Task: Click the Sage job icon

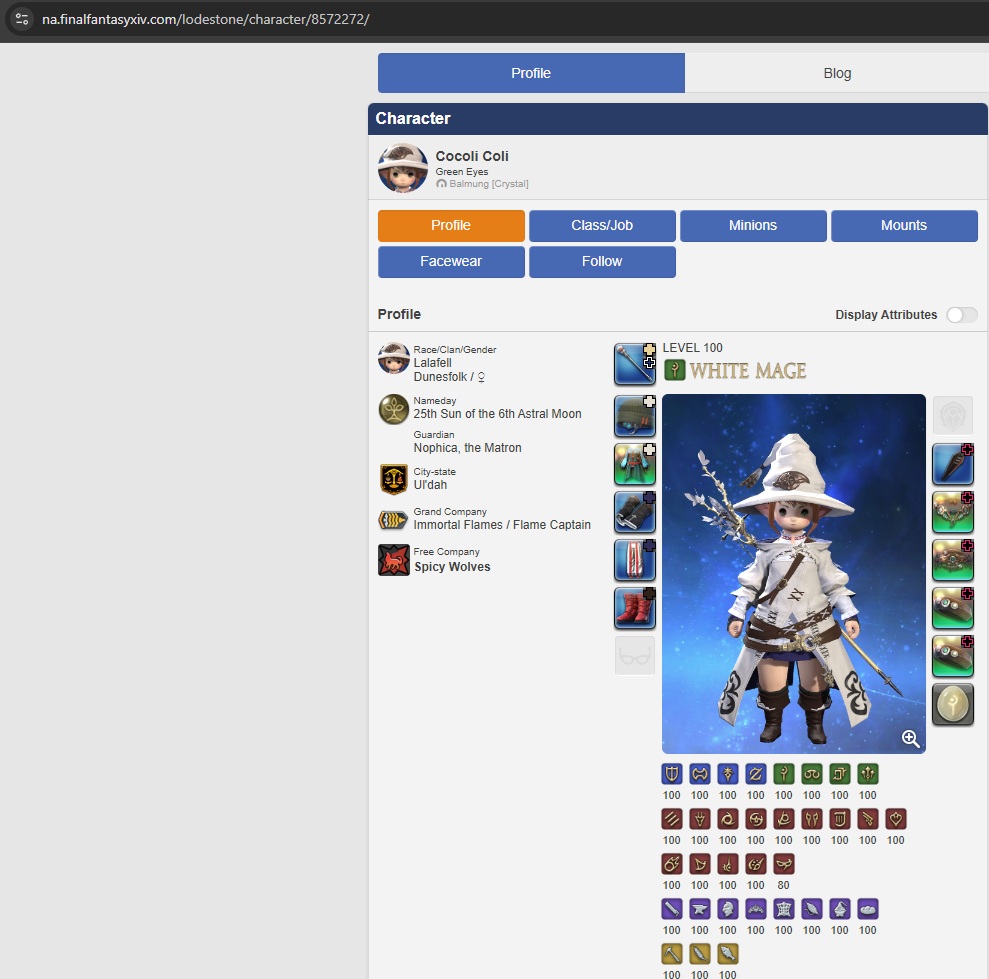Action: pos(868,773)
